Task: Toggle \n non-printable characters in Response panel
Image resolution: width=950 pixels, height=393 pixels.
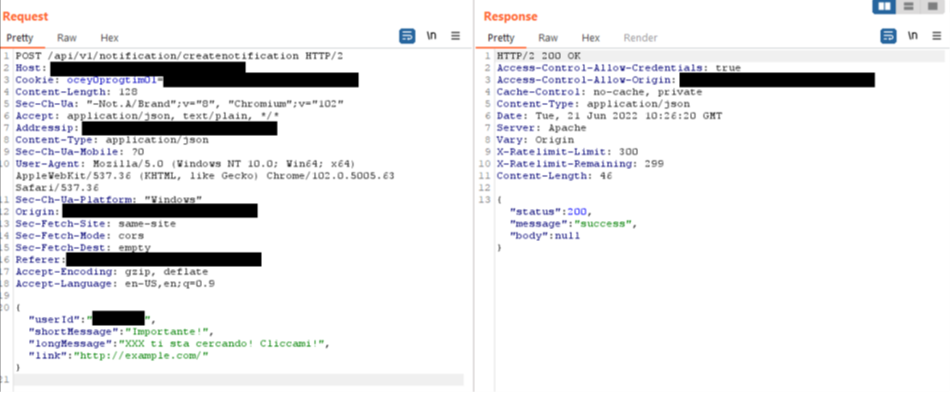Action: click(x=912, y=36)
